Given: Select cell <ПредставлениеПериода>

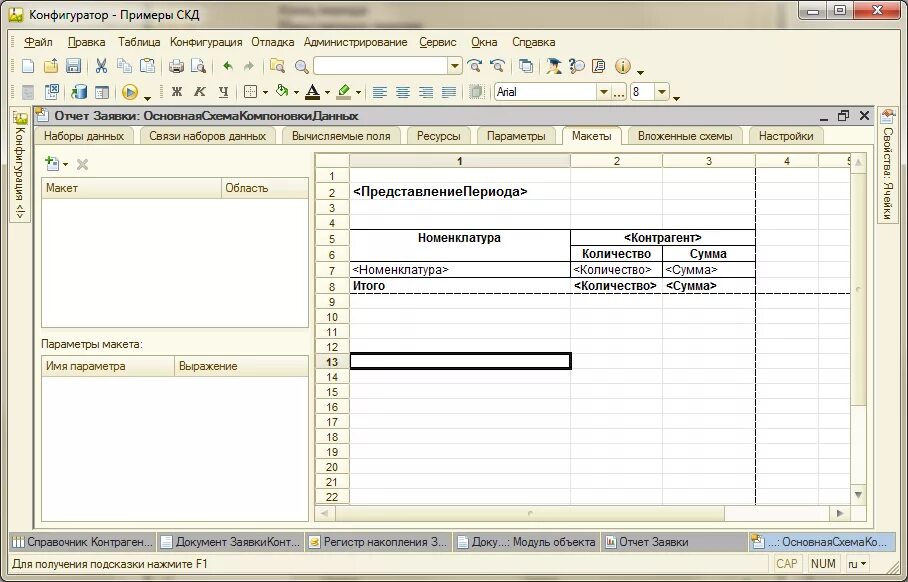Looking at the screenshot, I should [460, 192].
